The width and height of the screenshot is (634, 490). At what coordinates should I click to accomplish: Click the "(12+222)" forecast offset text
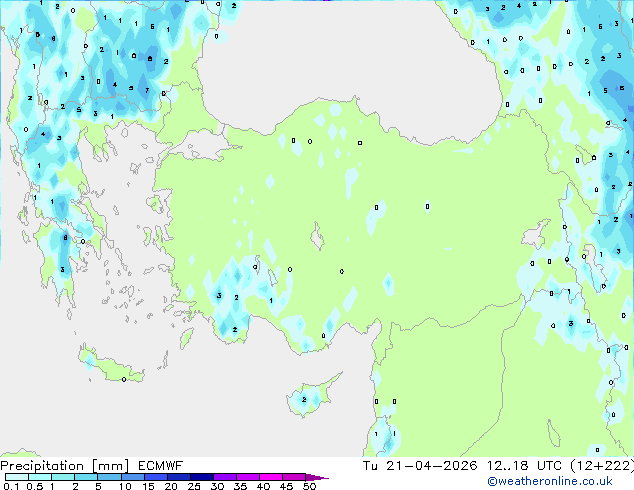tap(602, 466)
